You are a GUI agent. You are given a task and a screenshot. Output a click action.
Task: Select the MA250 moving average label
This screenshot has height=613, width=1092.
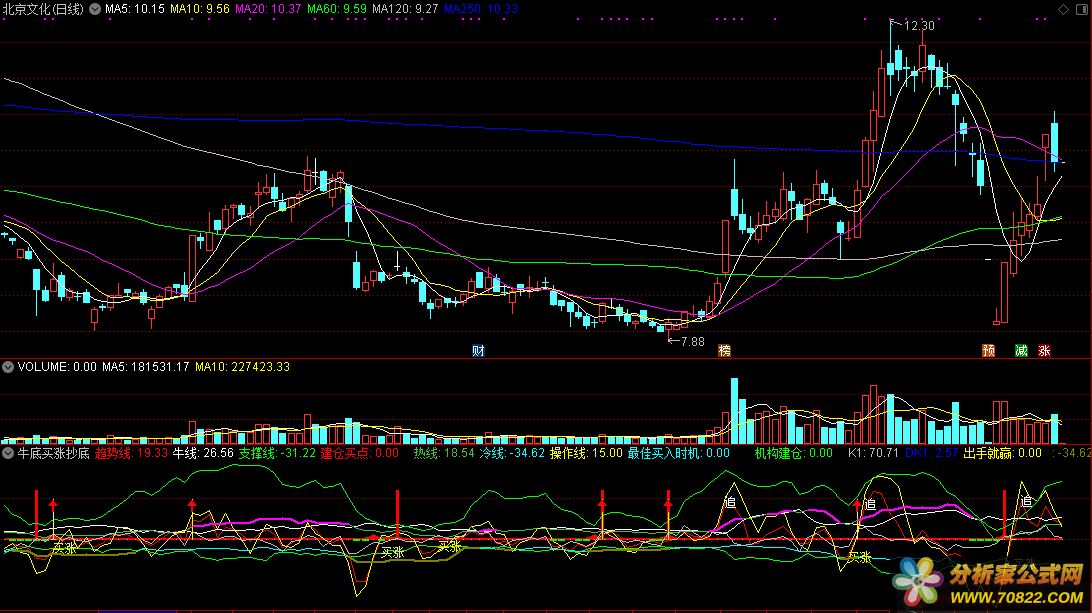(481, 8)
